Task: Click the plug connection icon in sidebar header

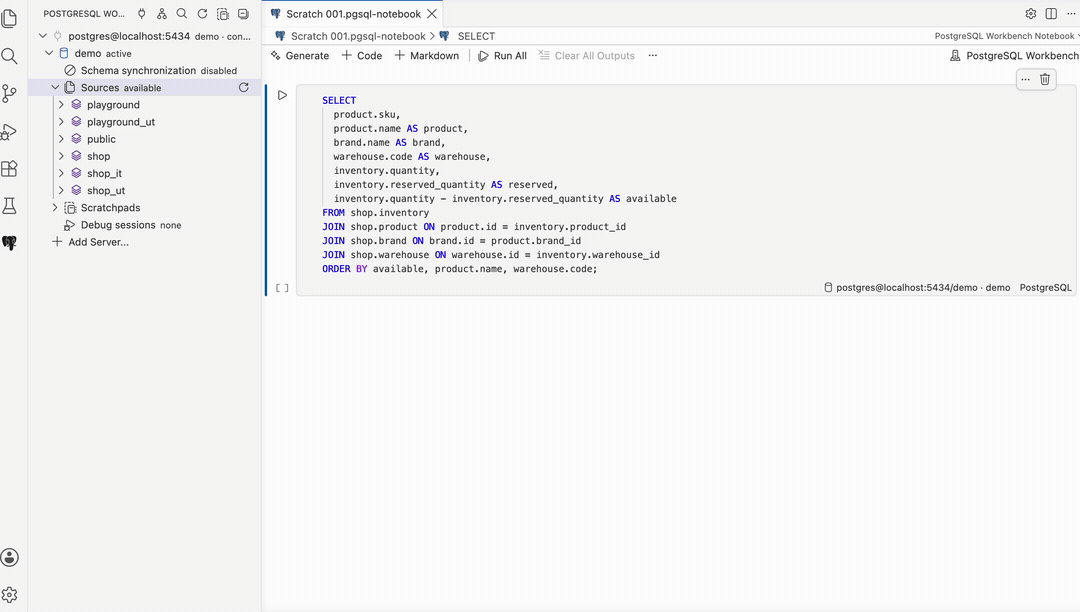Action: tap(141, 14)
